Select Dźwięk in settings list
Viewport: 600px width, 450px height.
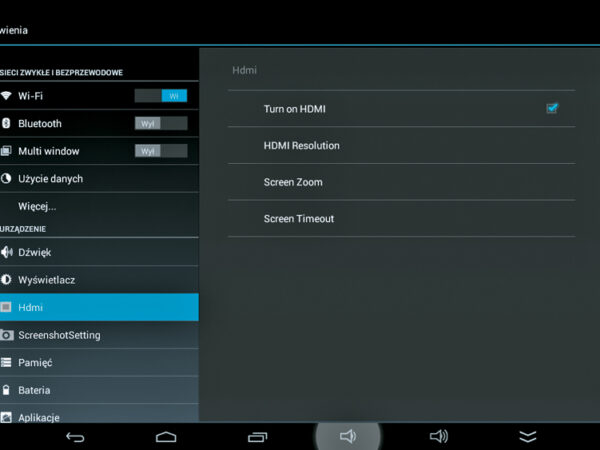(x=34, y=252)
